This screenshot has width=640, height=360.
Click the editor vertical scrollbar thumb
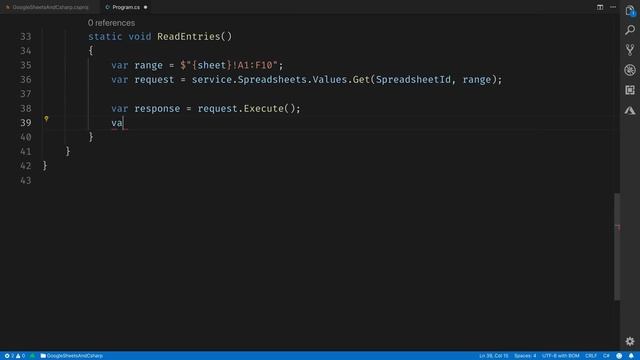click(617, 247)
